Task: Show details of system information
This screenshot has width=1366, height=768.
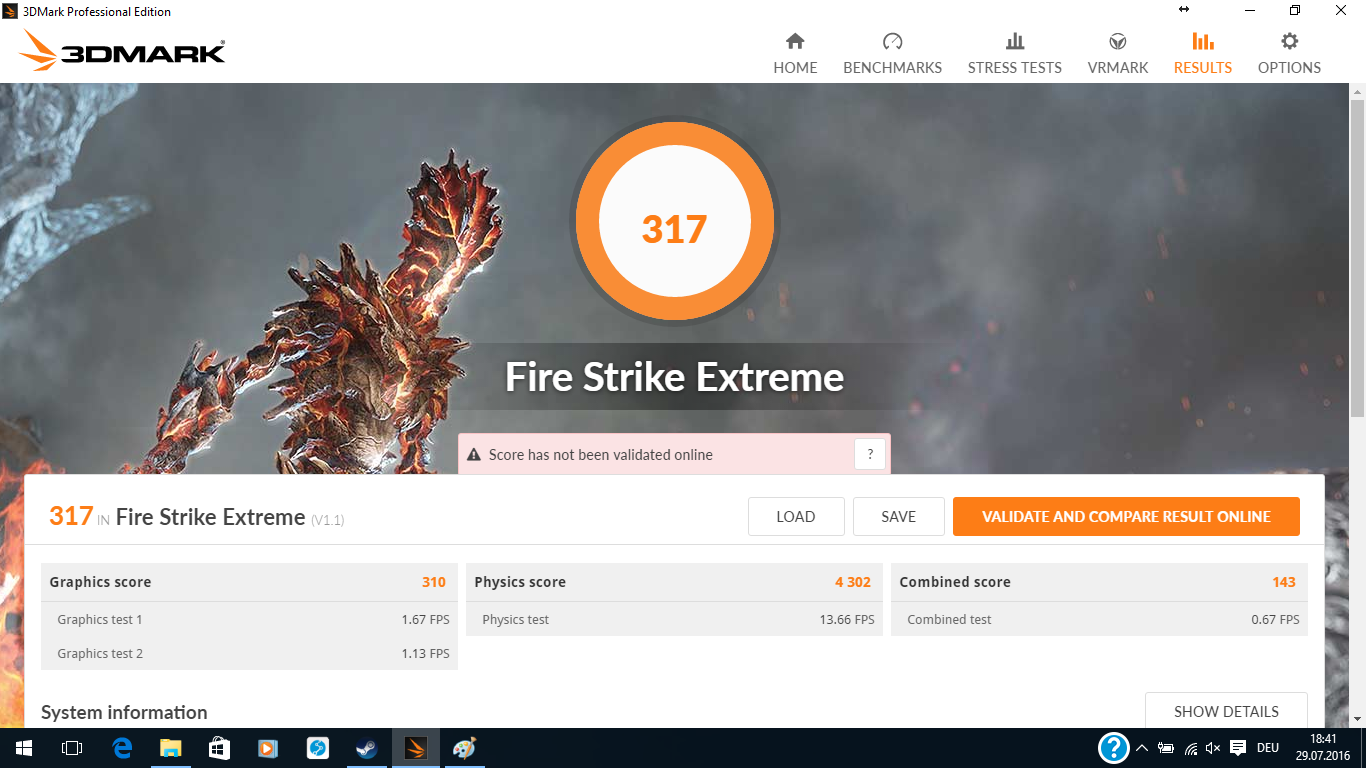Action: click(x=1226, y=711)
